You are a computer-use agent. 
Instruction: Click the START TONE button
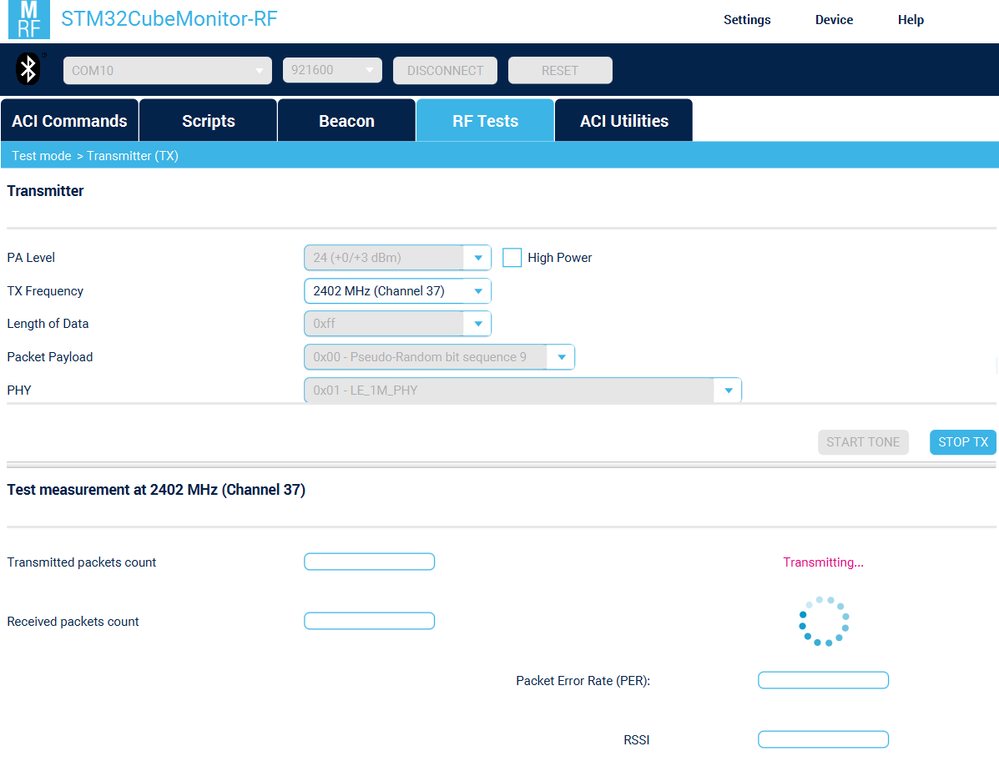coord(863,442)
